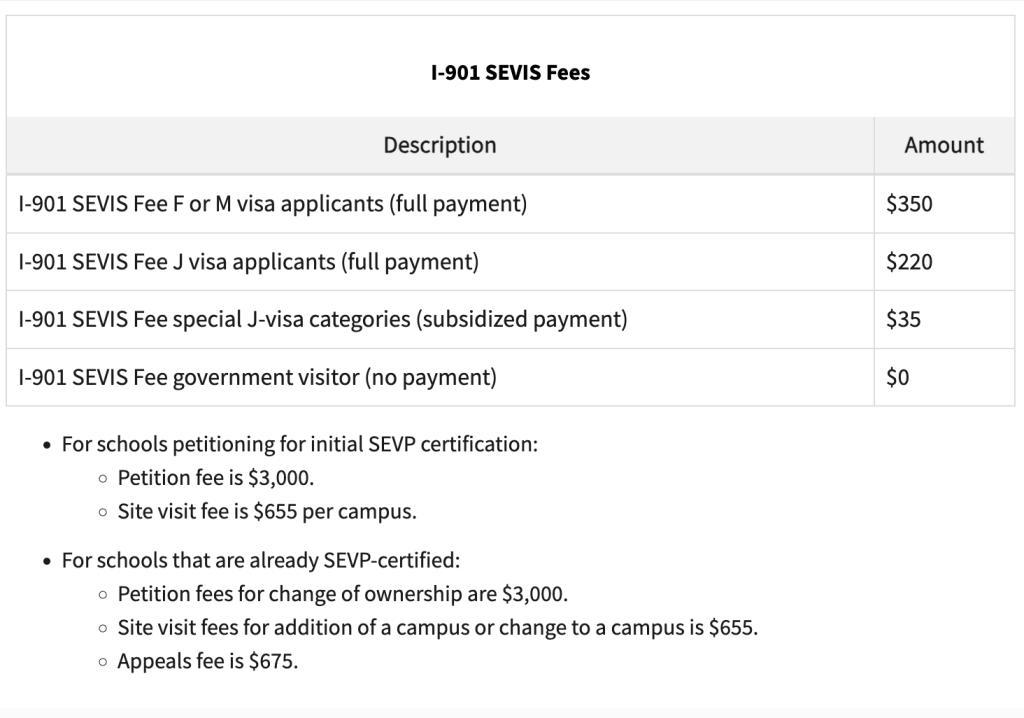Viewport: 1024px width, 718px height.
Task: Click the I-901 SEVIS Fees table title
Action: tap(510, 73)
